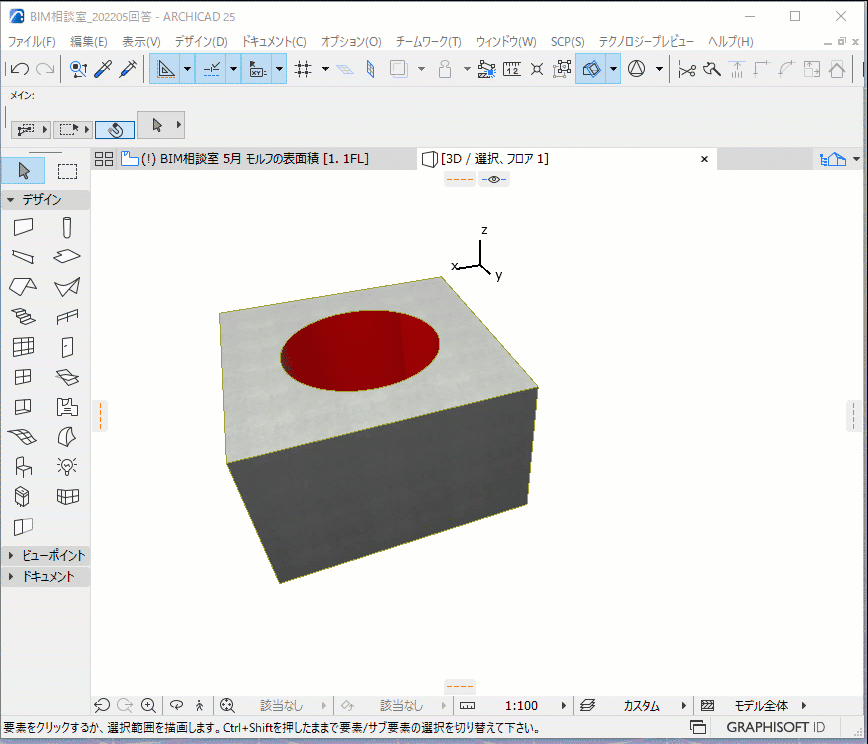Toggle the Snap Guides button
Image resolution: width=868 pixels, height=744 pixels.
click(x=212, y=69)
